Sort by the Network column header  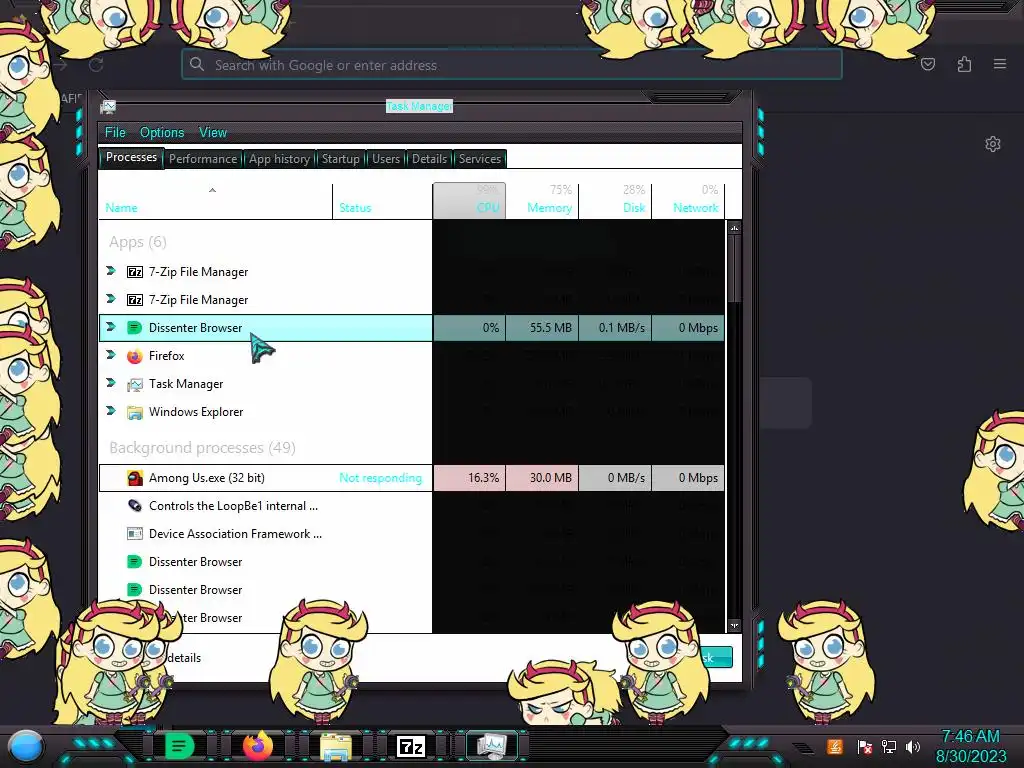coord(688,200)
